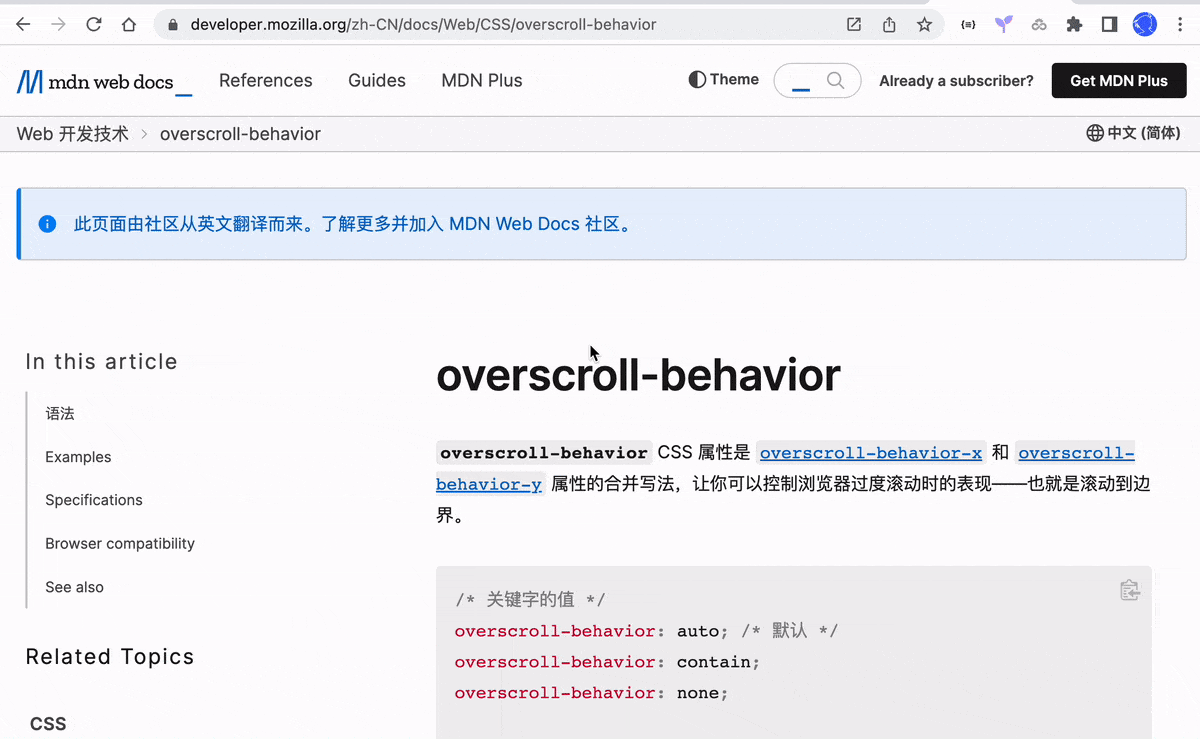1200x739 pixels.
Task: Reload the page with the refresh icon
Action: (94, 24)
